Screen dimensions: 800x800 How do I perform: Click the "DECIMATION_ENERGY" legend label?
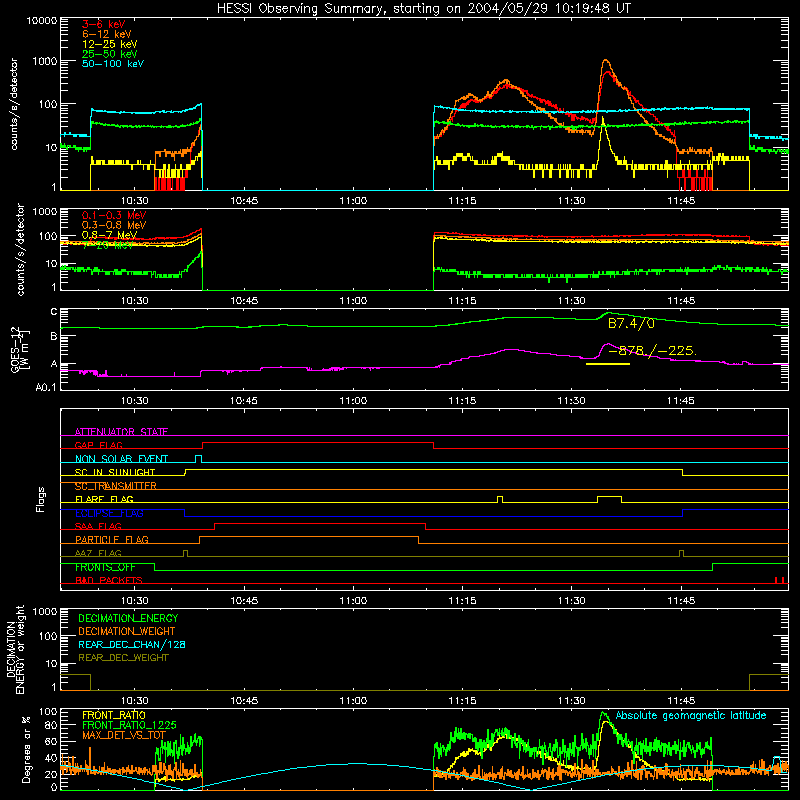(128, 618)
